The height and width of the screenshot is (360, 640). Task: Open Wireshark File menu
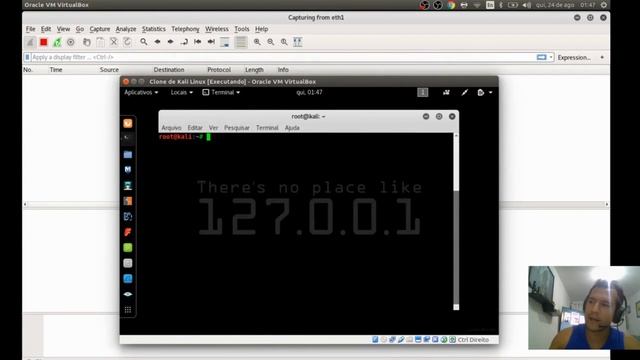tap(31, 29)
